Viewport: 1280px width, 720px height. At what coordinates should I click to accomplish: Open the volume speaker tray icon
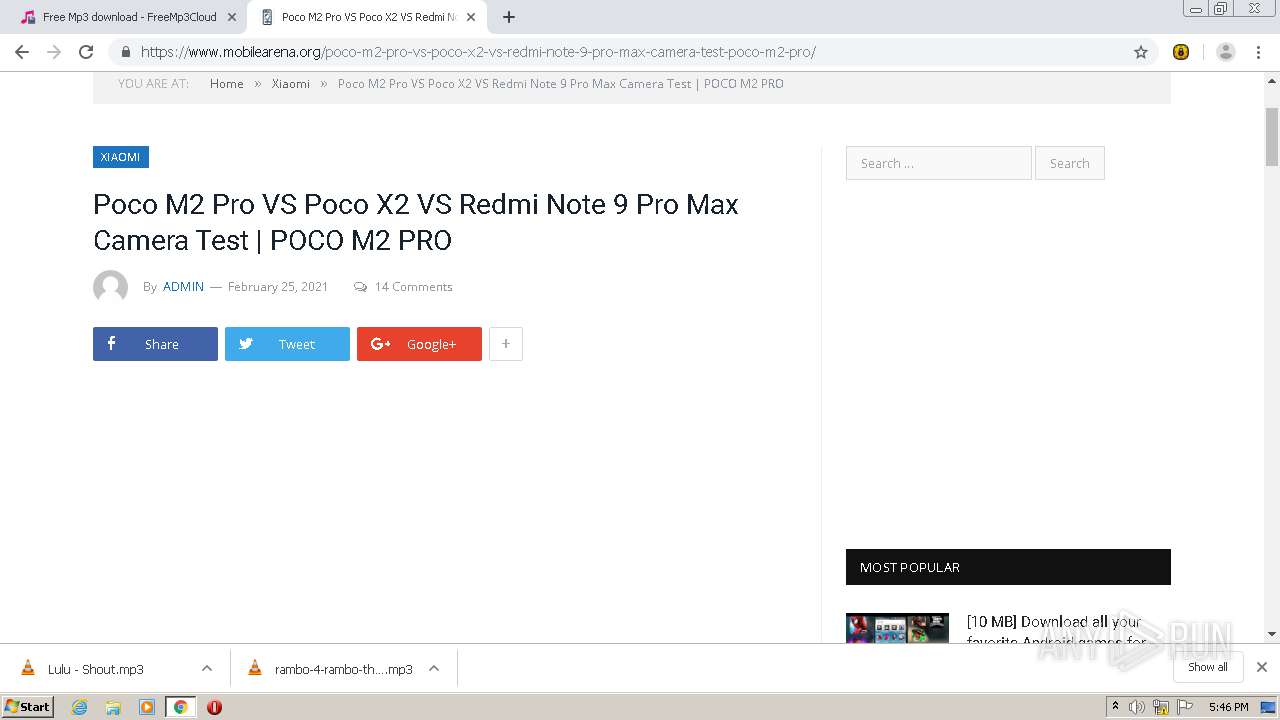1137,707
